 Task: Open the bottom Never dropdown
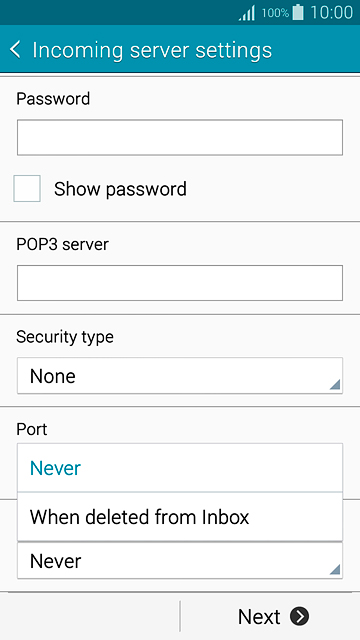point(180,560)
